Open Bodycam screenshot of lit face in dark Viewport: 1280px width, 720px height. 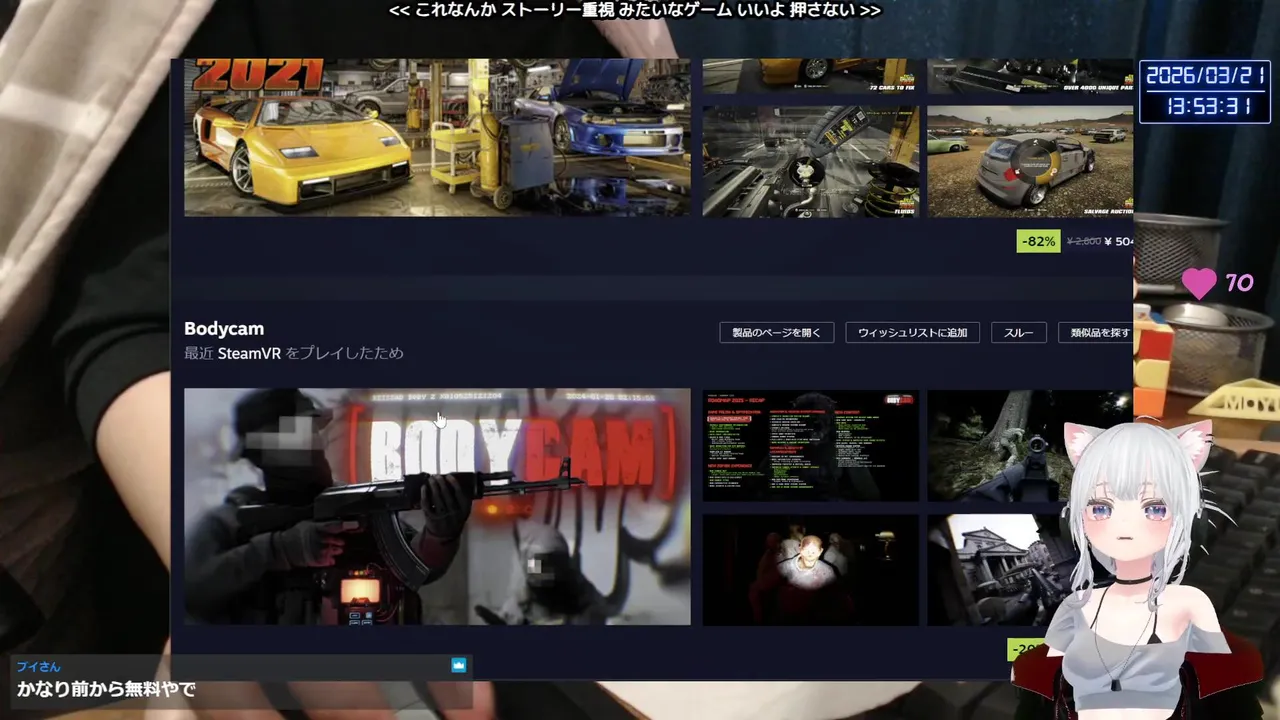810,570
